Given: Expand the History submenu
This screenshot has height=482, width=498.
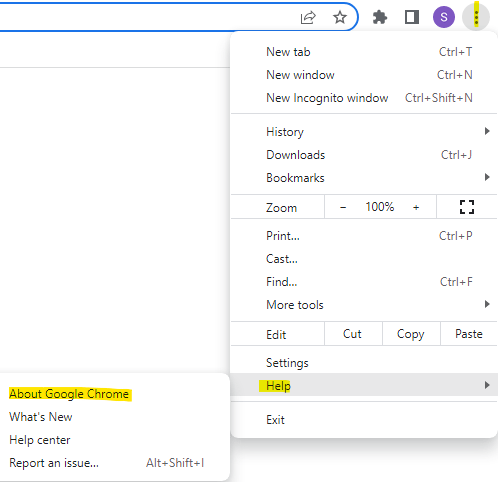Looking at the screenshot, I should point(364,132).
